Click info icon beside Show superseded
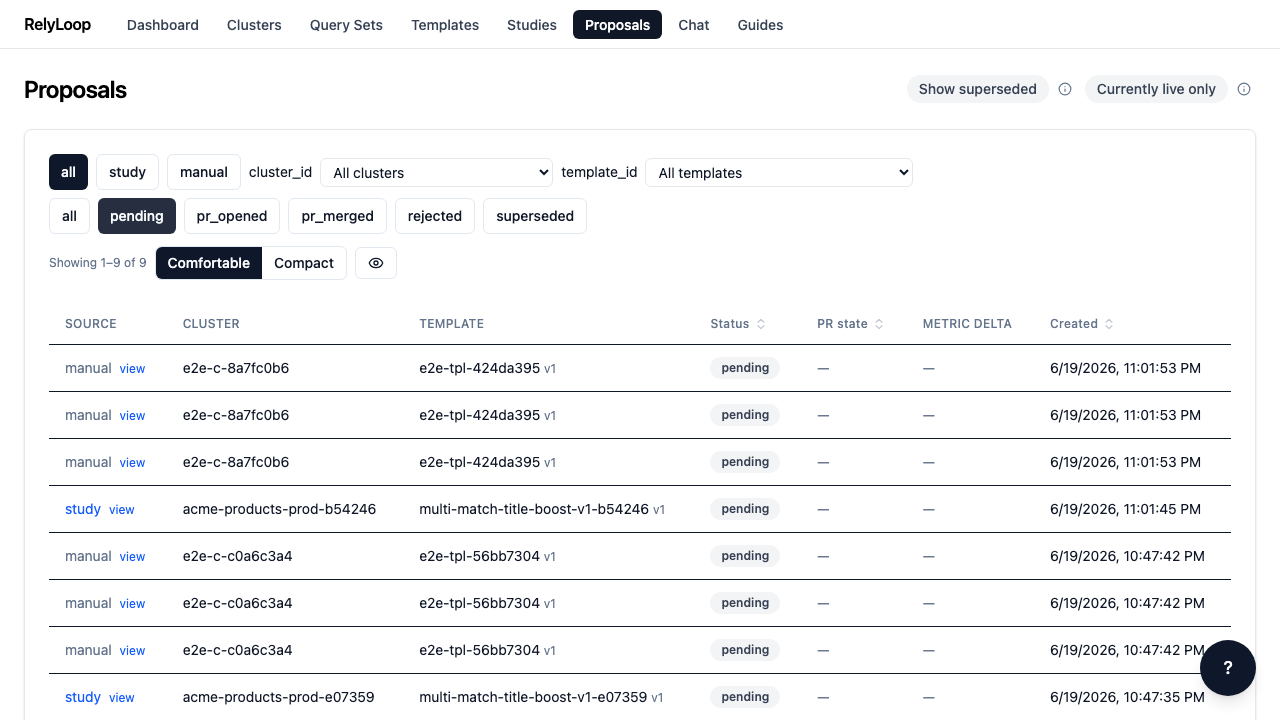The width and height of the screenshot is (1280, 720). (x=1065, y=89)
